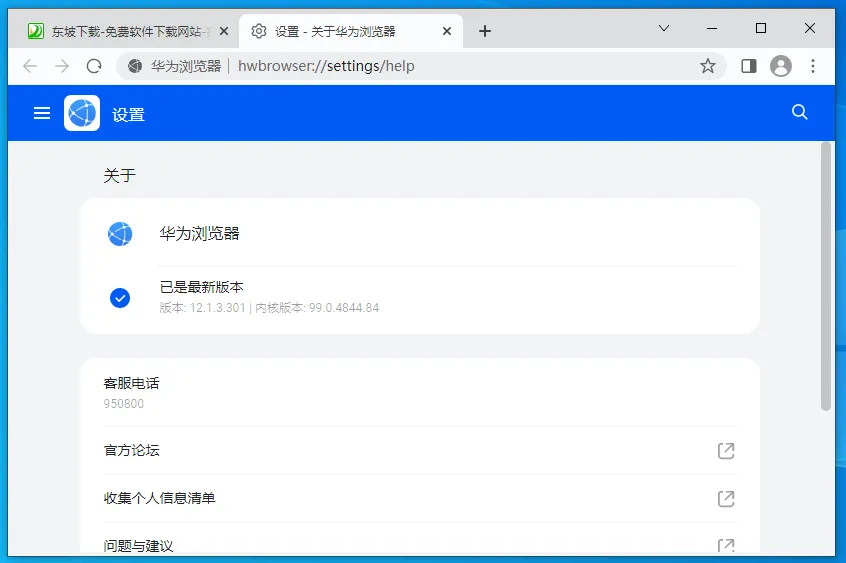Go forward with the forward arrow
Screen dimensions: 846x563
pos(63,66)
